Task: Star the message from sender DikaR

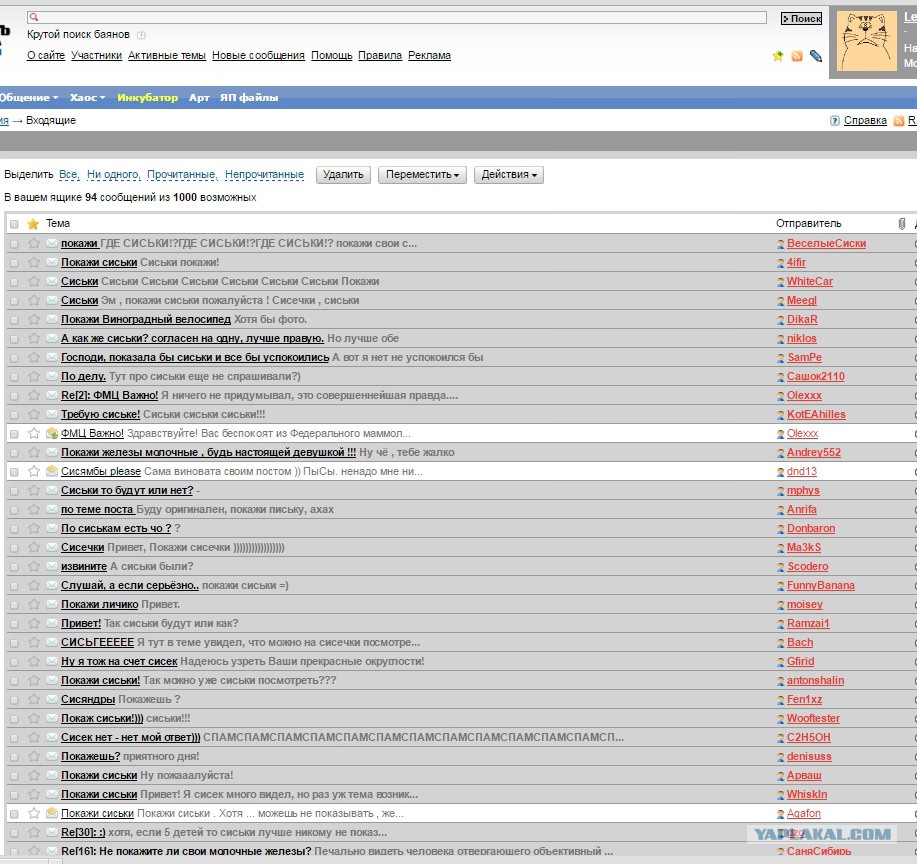Action: [34, 320]
